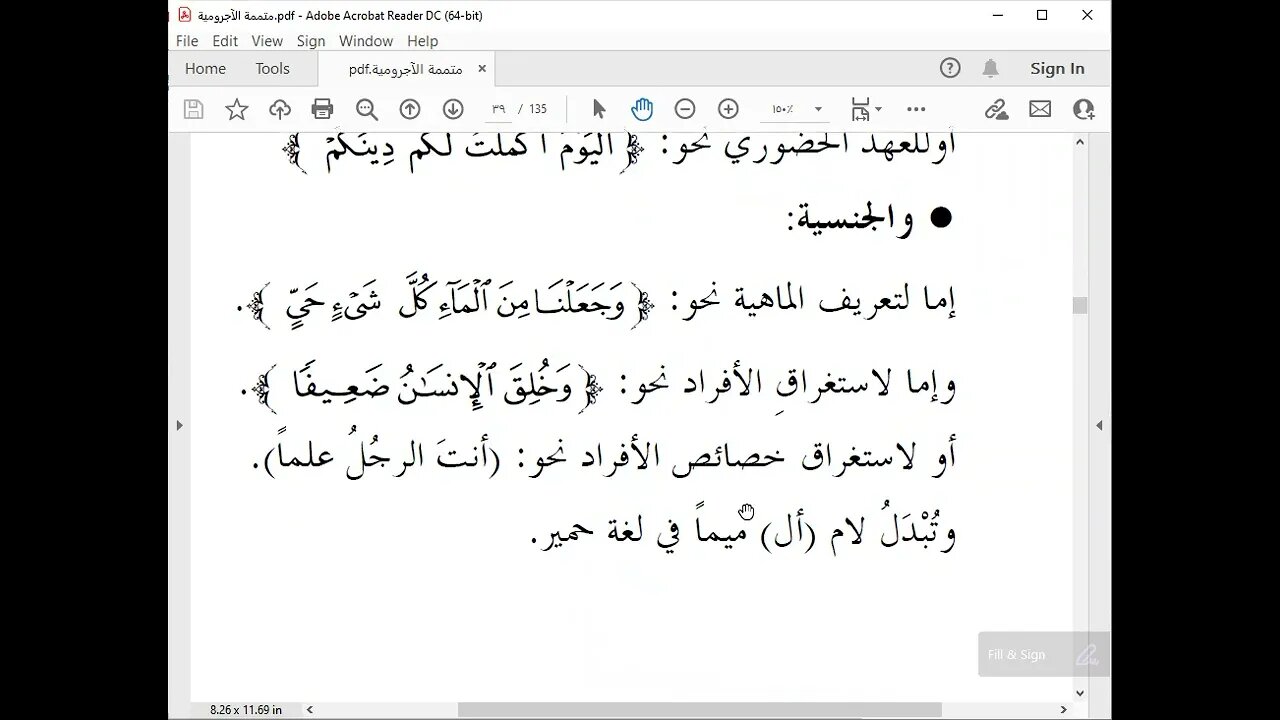Zoom out with the minus circle
The width and height of the screenshot is (1280, 720).
click(685, 109)
